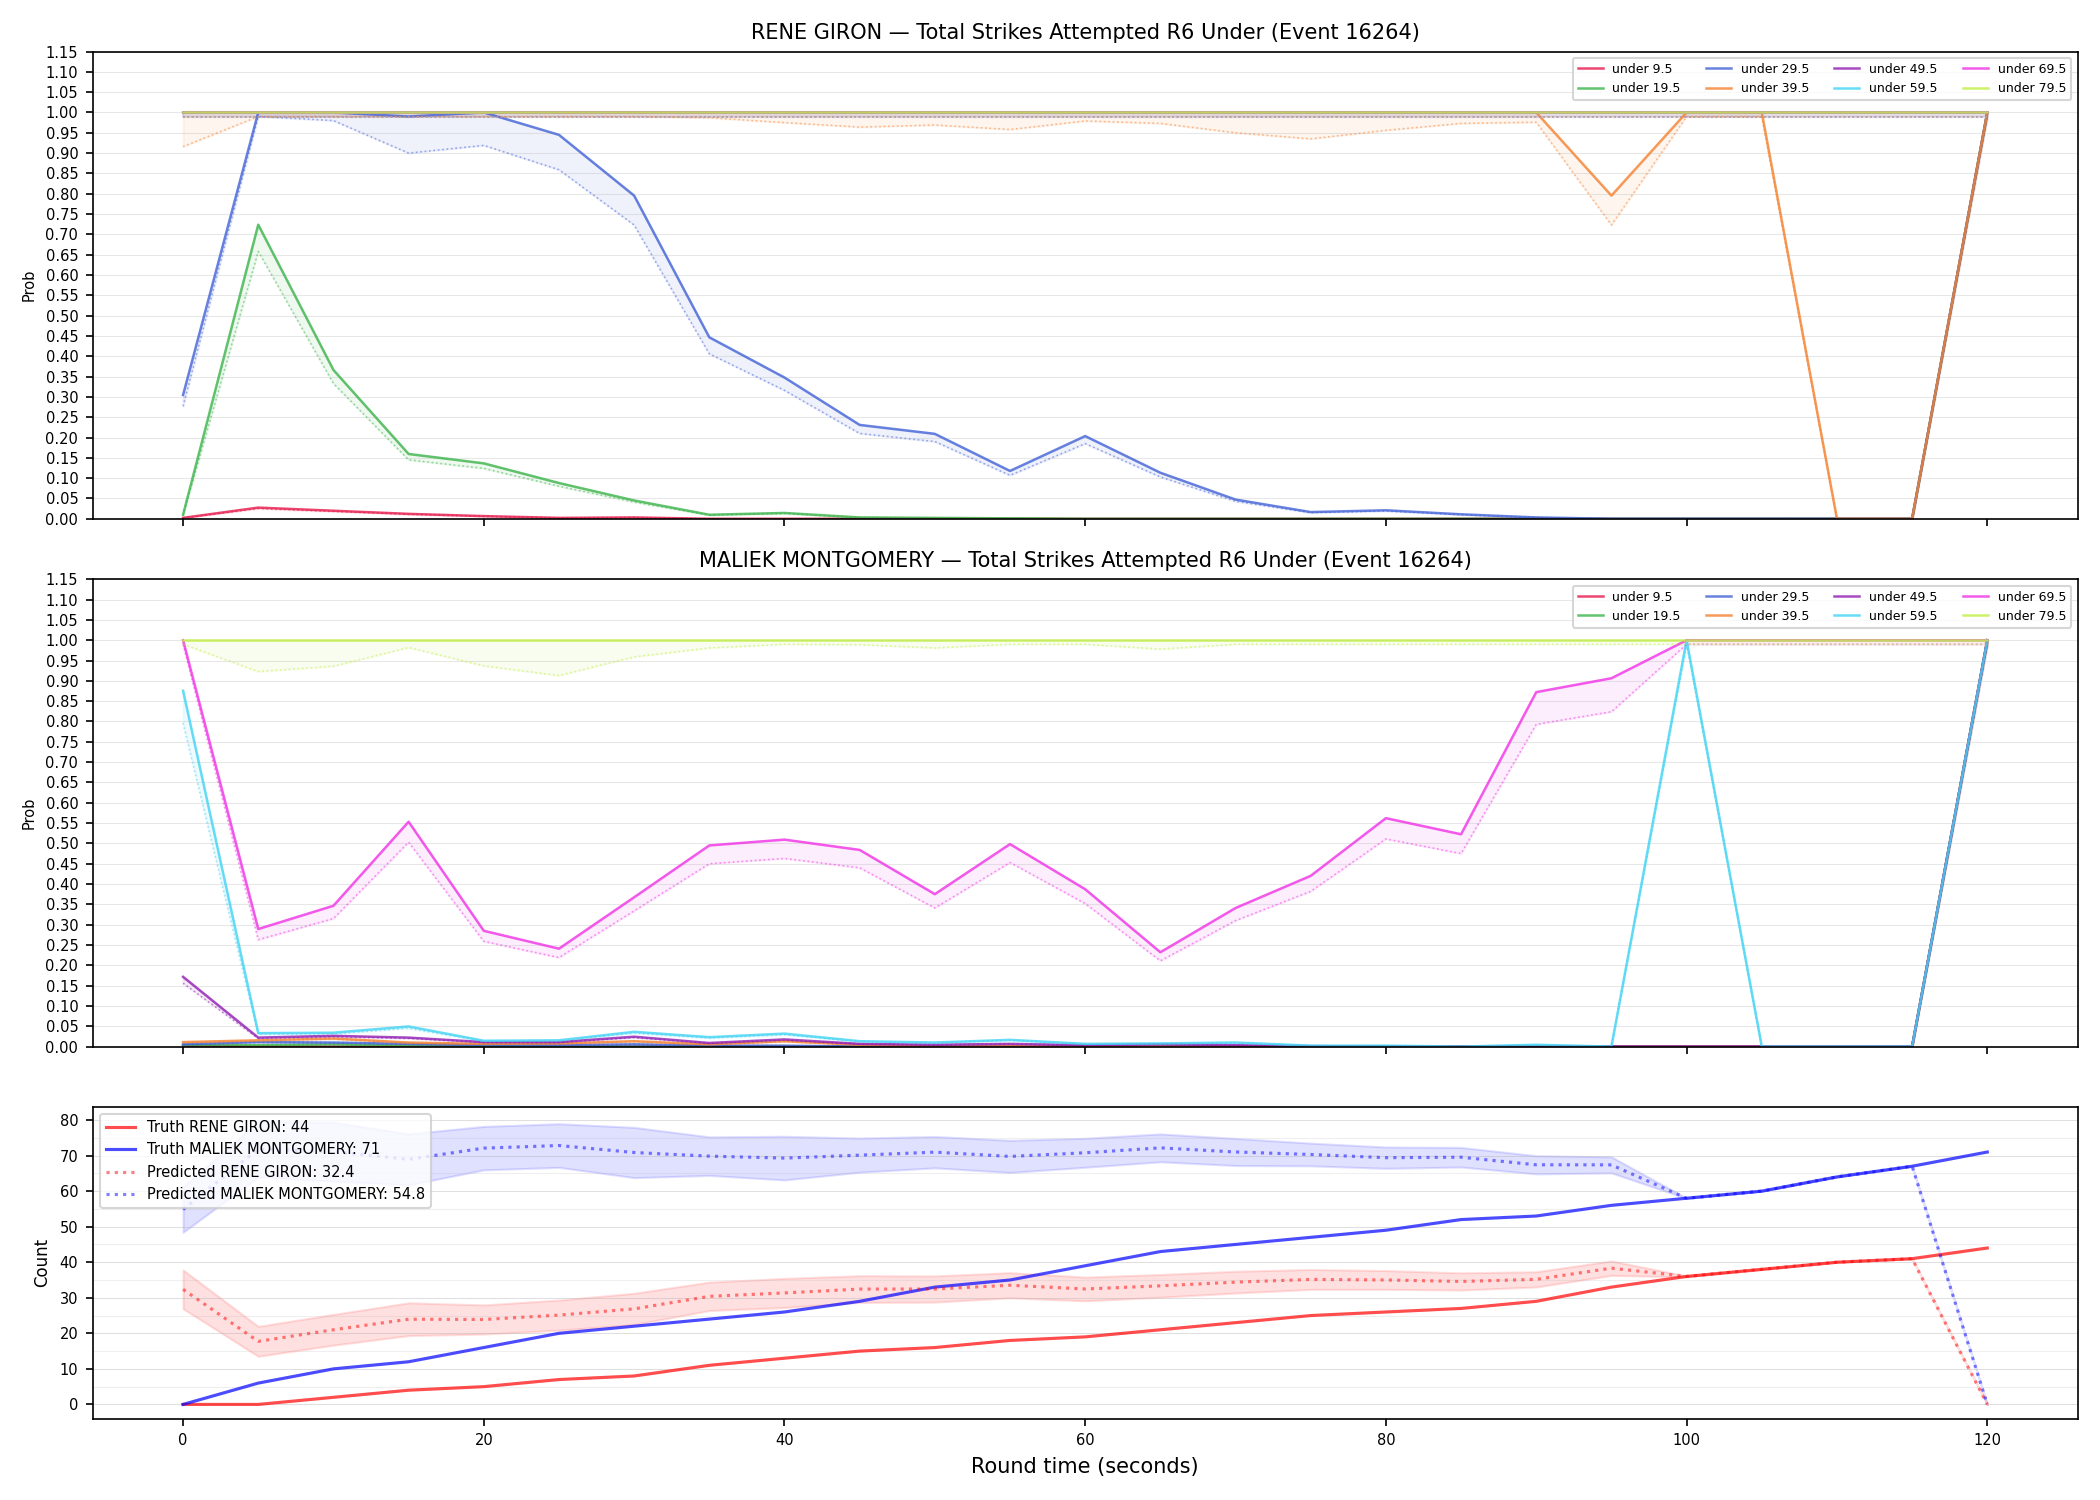Click the "Round time (seconds)" axis label

(1085, 1466)
